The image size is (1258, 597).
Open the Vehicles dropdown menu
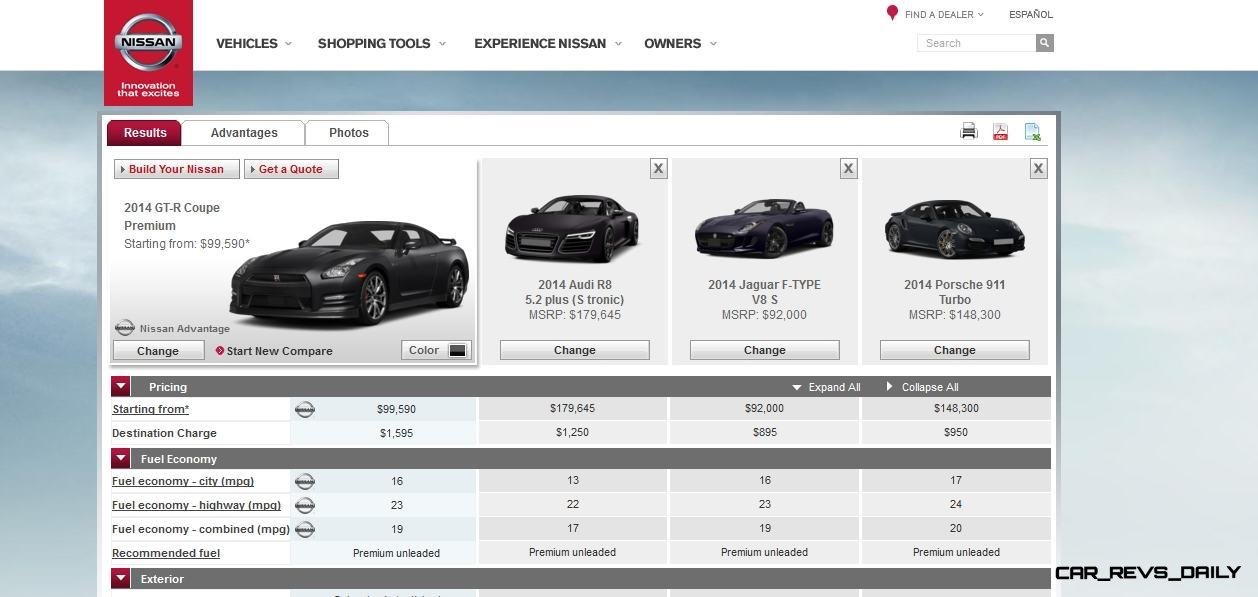pyautogui.click(x=254, y=43)
